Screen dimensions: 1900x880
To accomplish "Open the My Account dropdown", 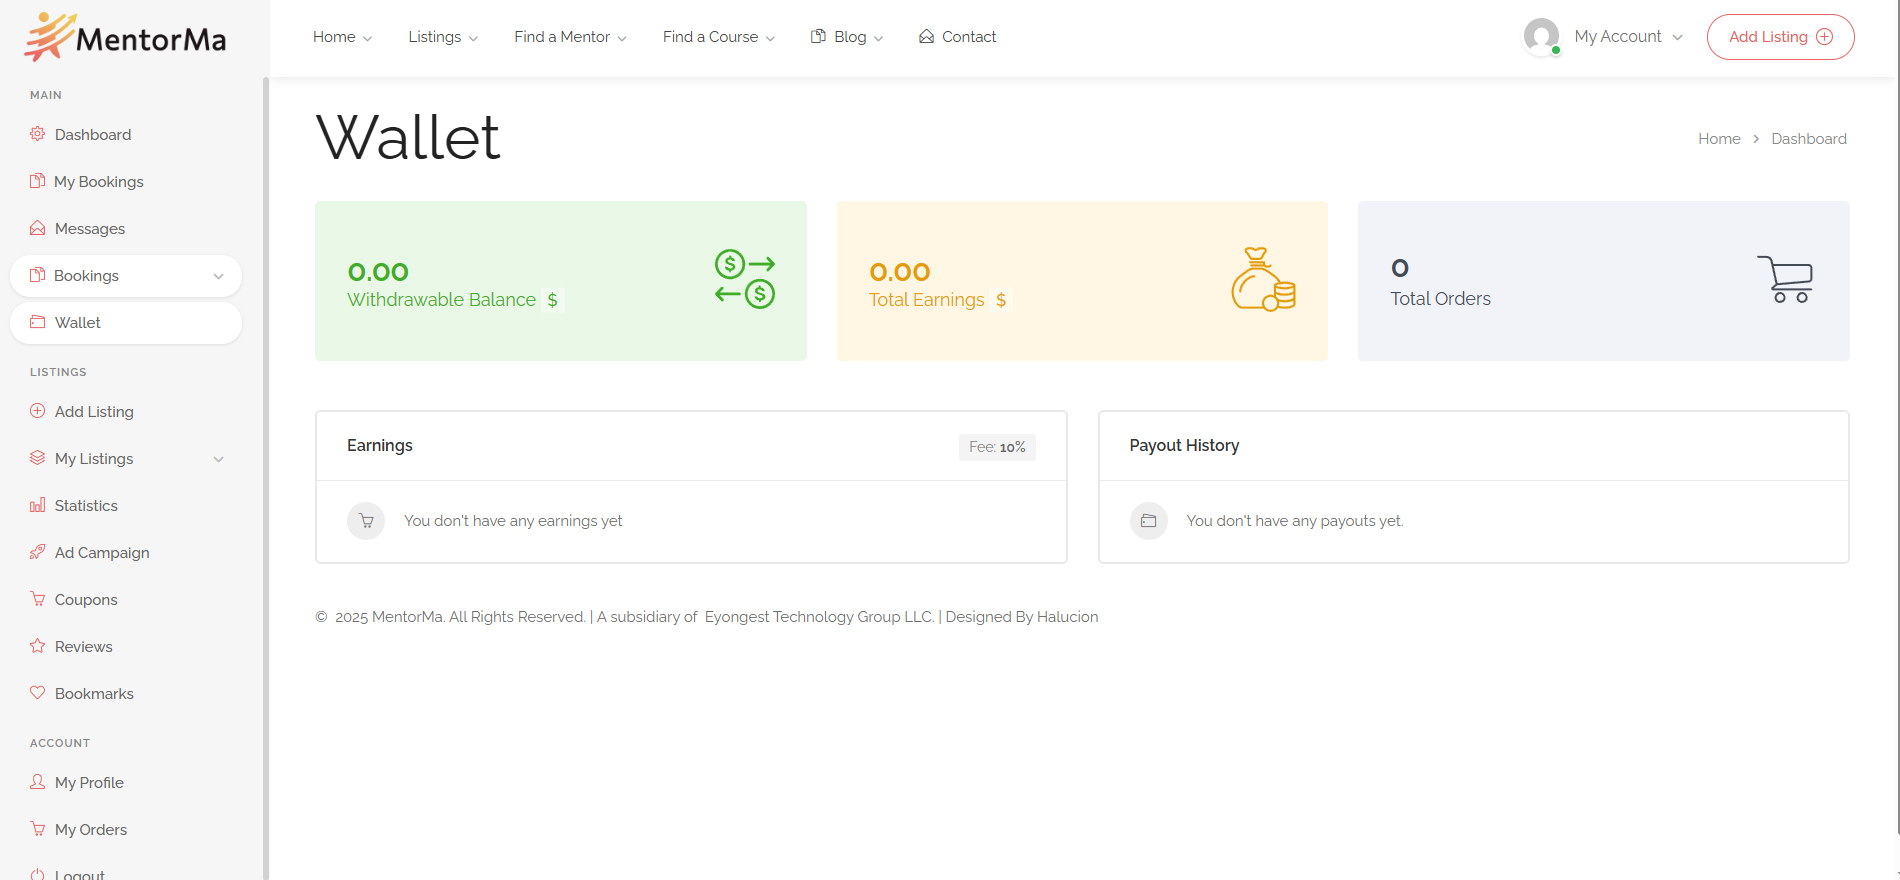I will 1627,37.
